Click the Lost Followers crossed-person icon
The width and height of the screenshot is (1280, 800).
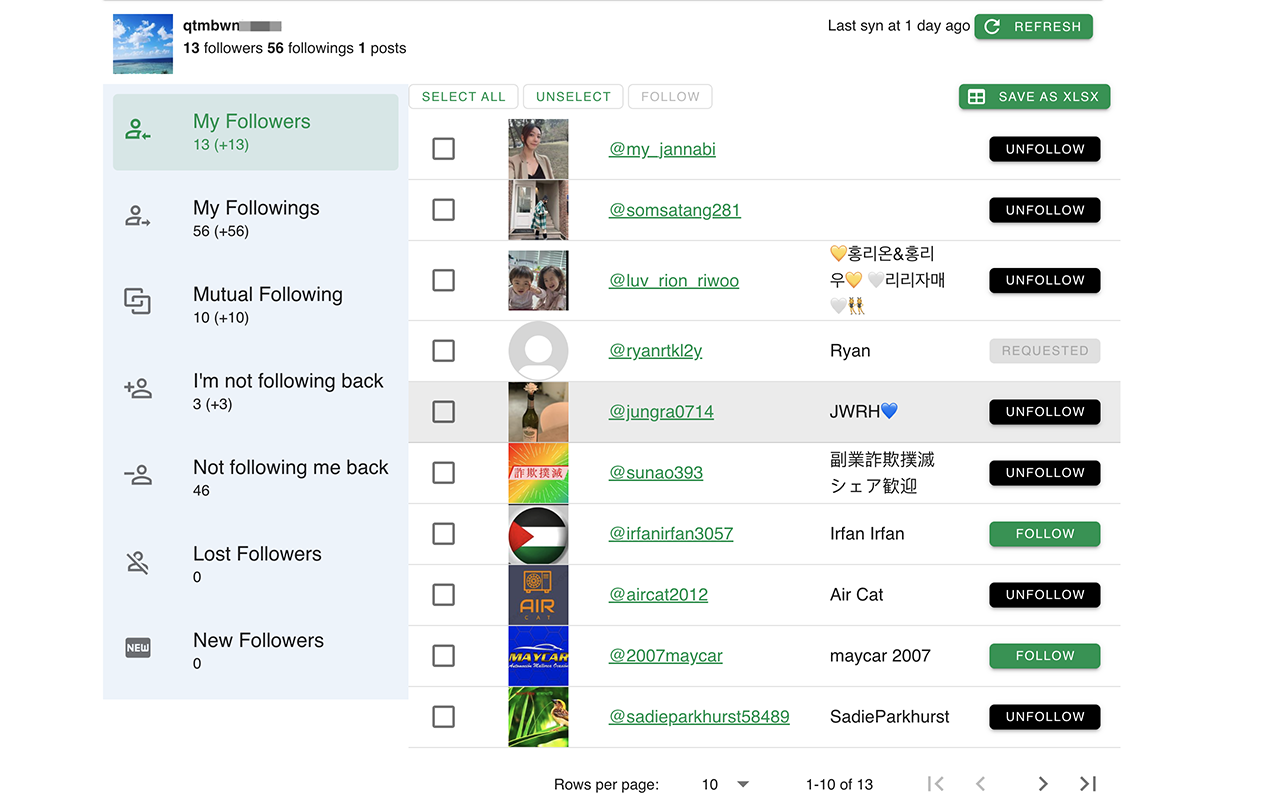pyautogui.click(x=138, y=563)
